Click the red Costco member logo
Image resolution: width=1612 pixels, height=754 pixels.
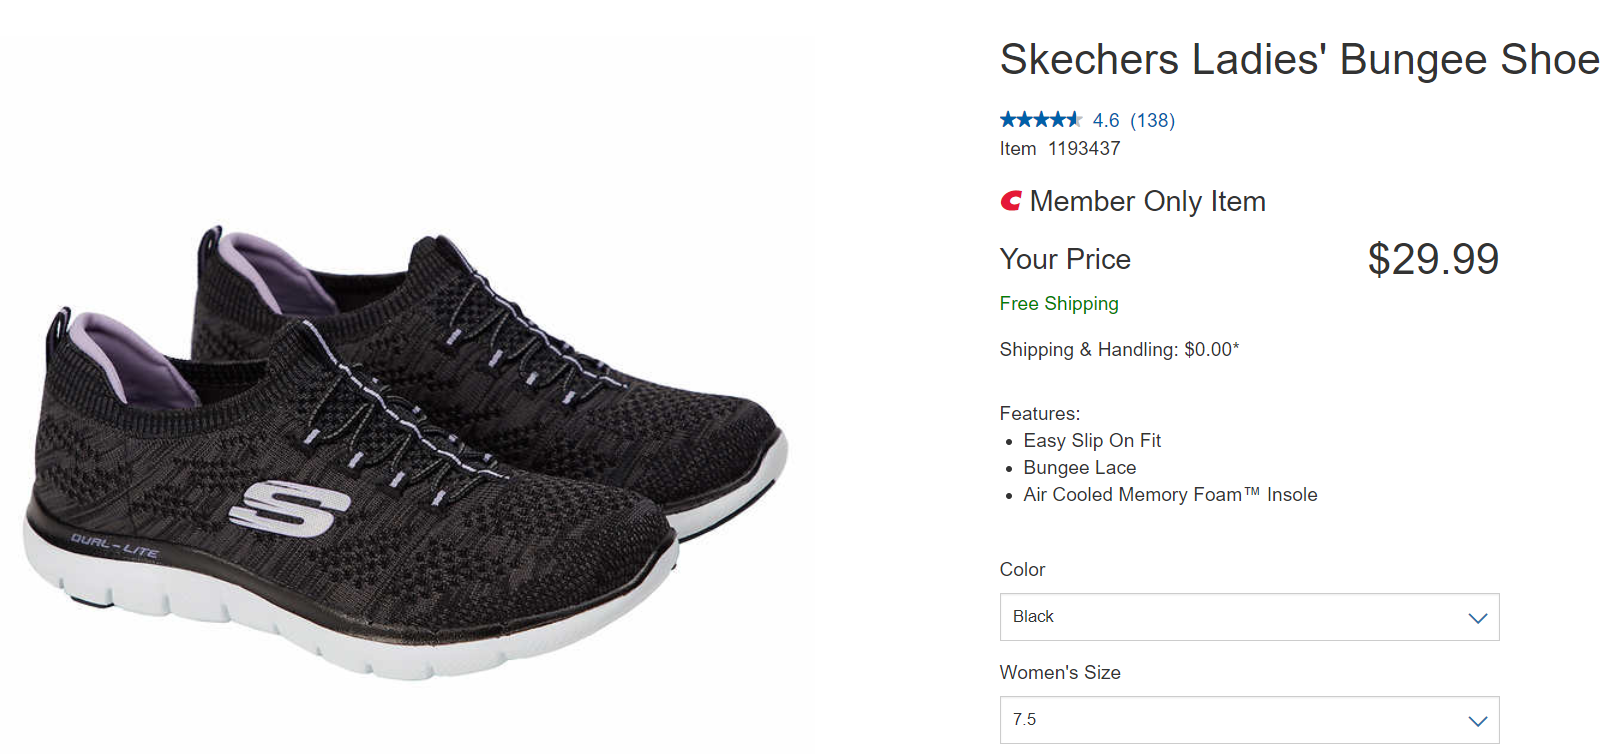1011,201
